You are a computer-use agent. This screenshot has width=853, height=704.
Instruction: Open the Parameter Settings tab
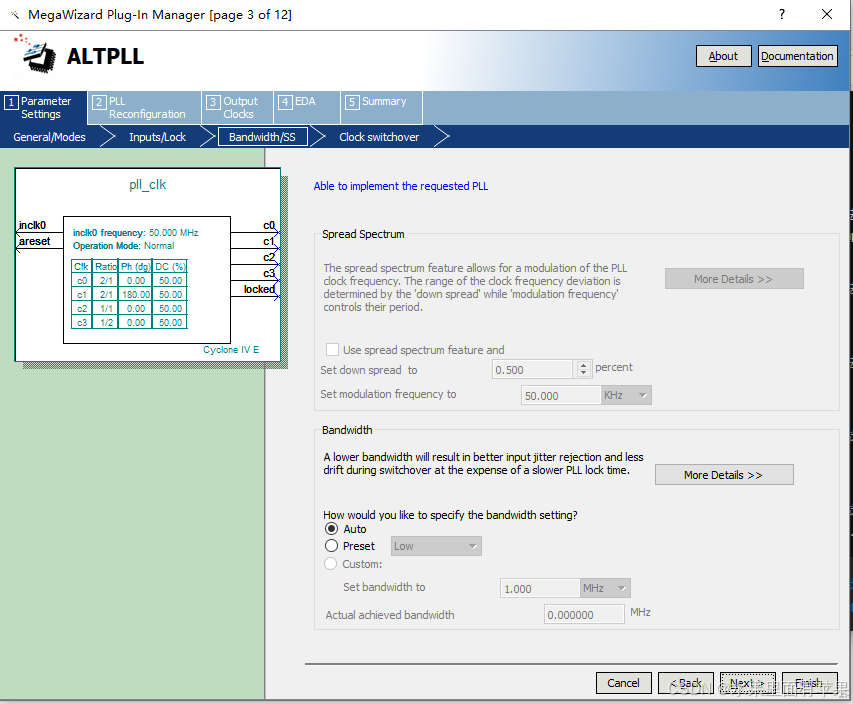coord(44,108)
